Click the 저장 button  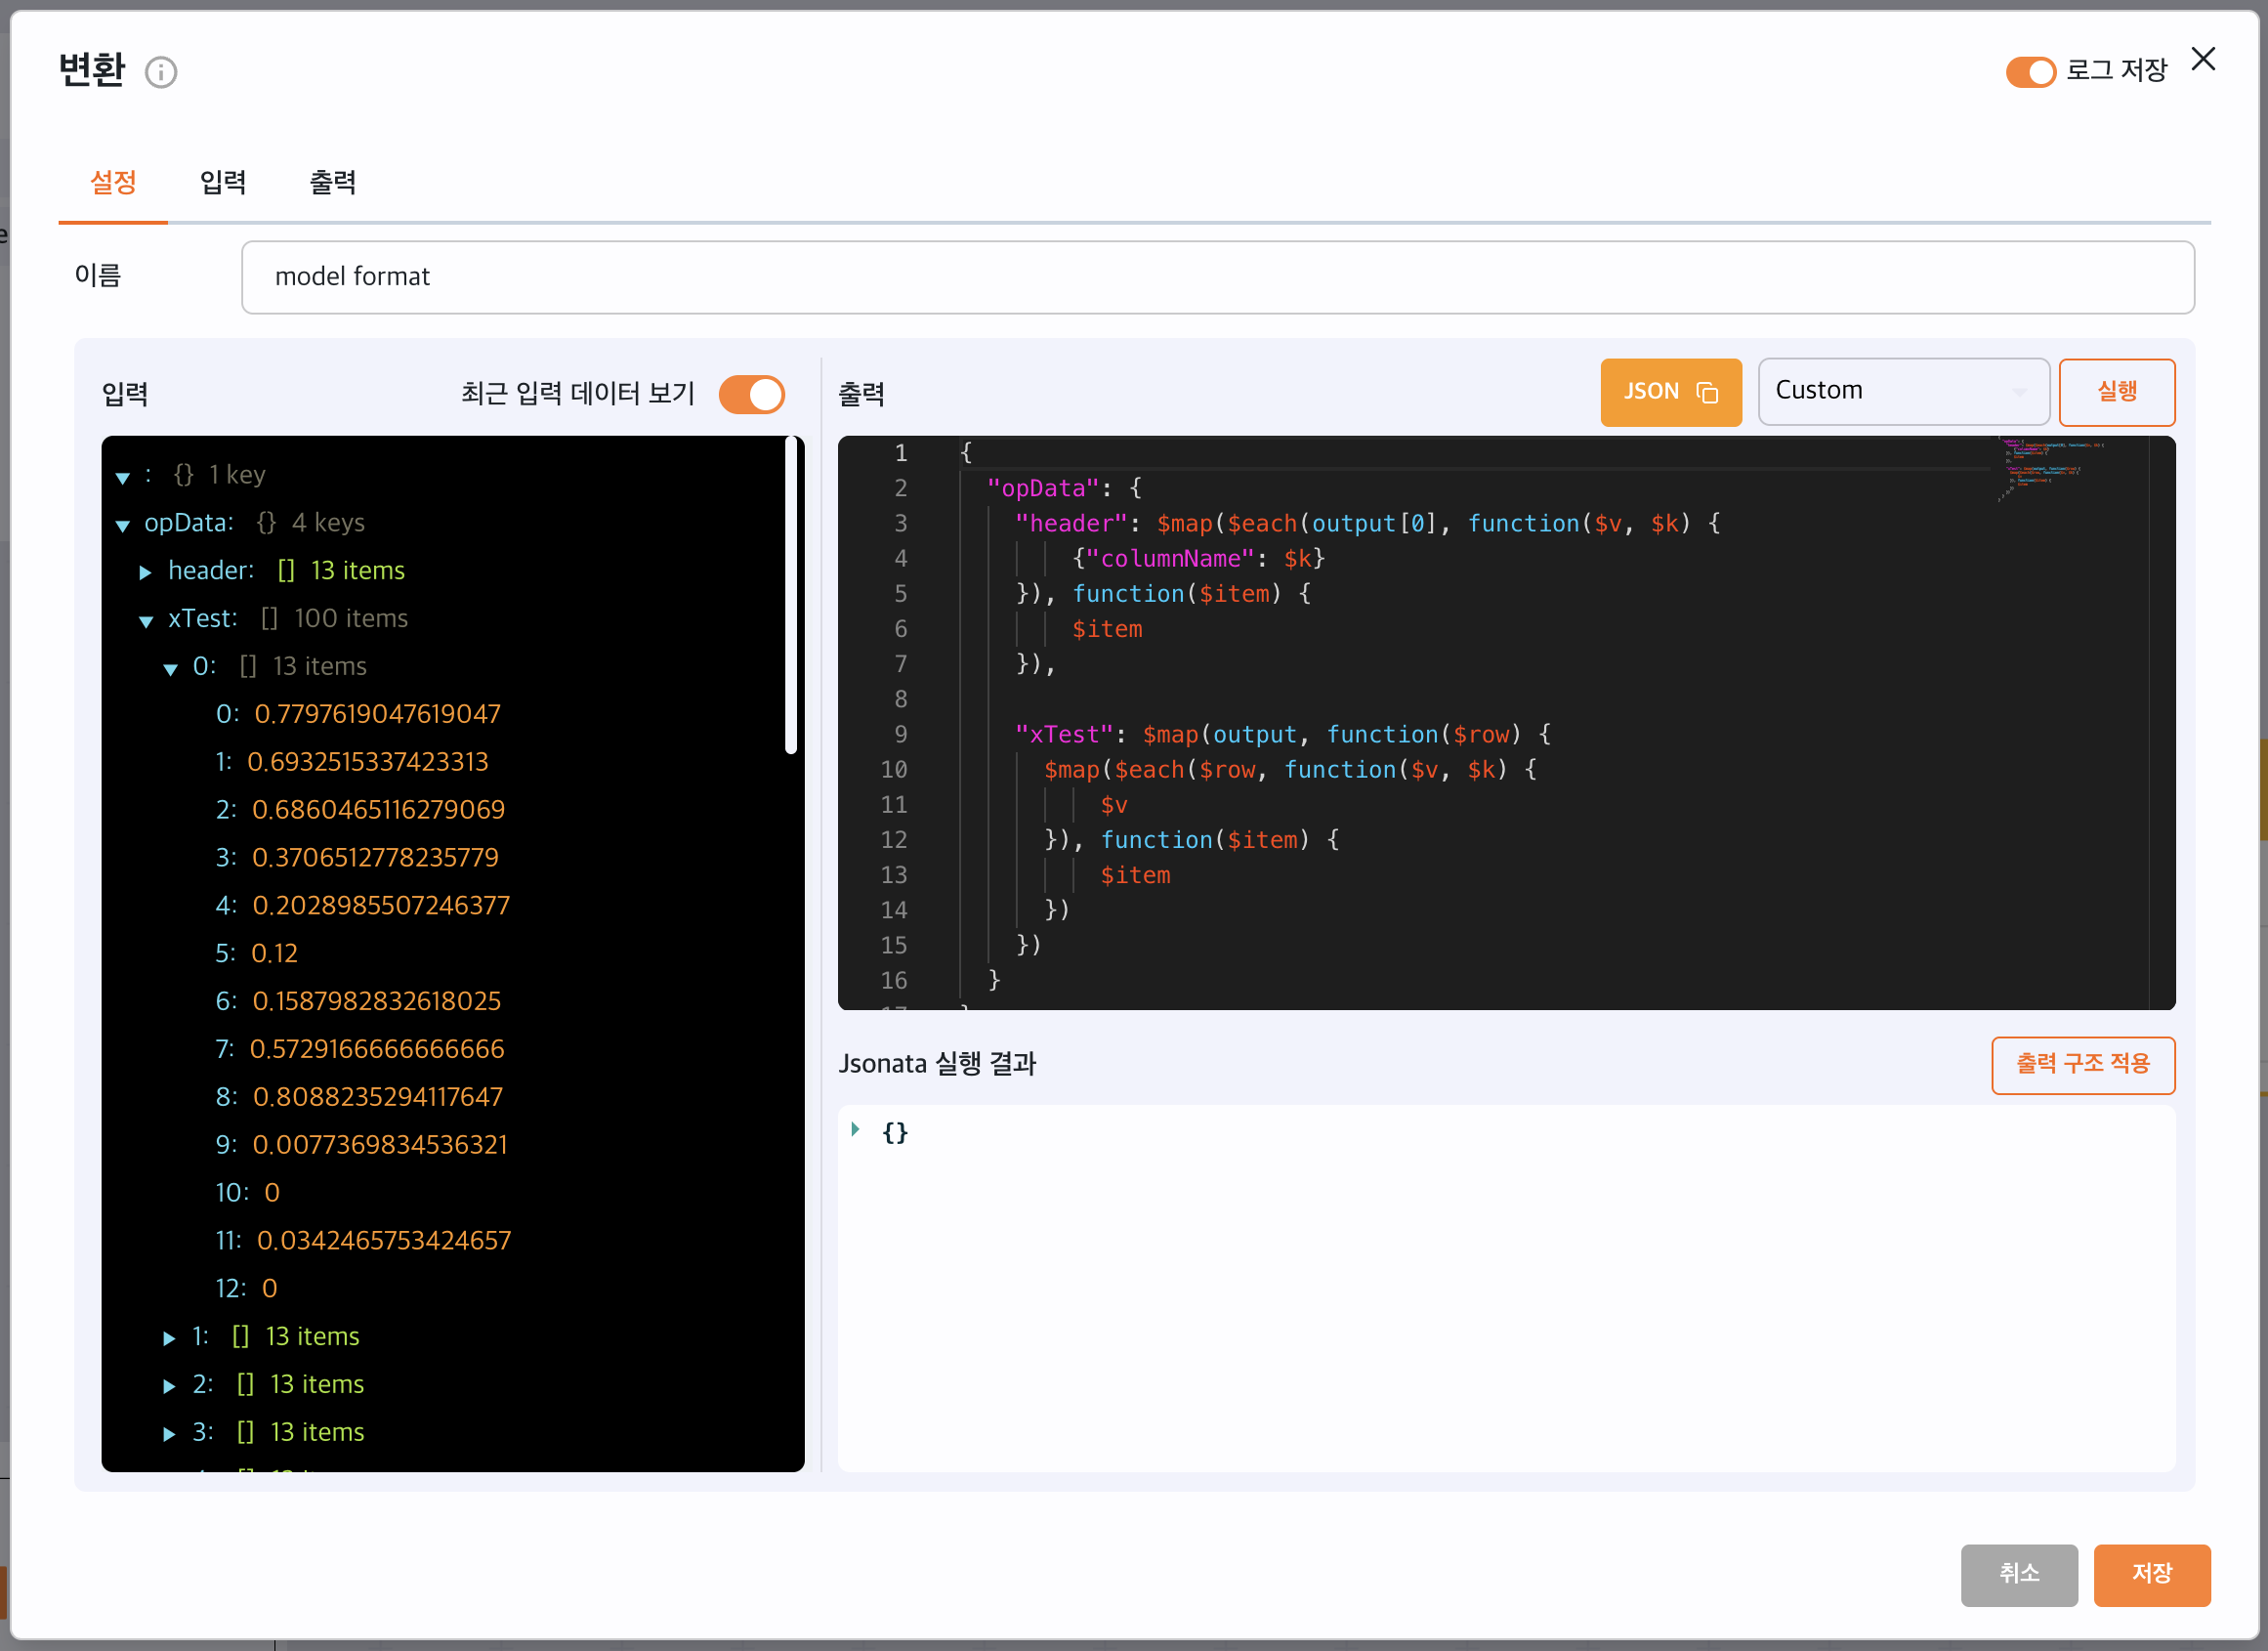tap(2152, 1574)
